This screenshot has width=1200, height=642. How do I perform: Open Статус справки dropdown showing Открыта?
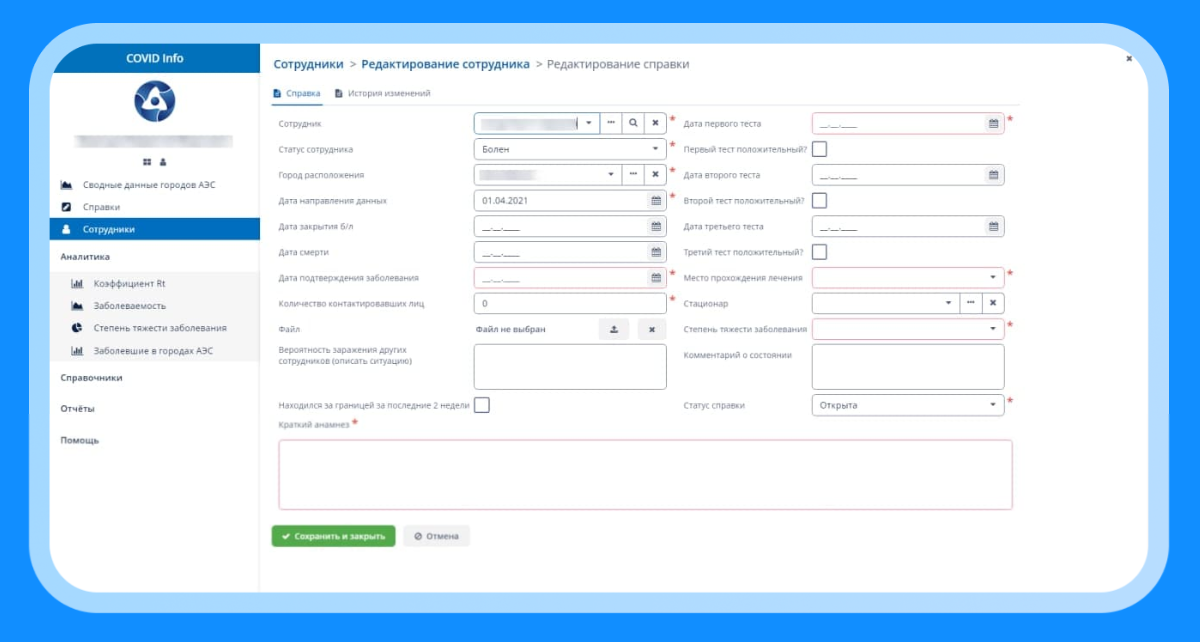(x=908, y=405)
